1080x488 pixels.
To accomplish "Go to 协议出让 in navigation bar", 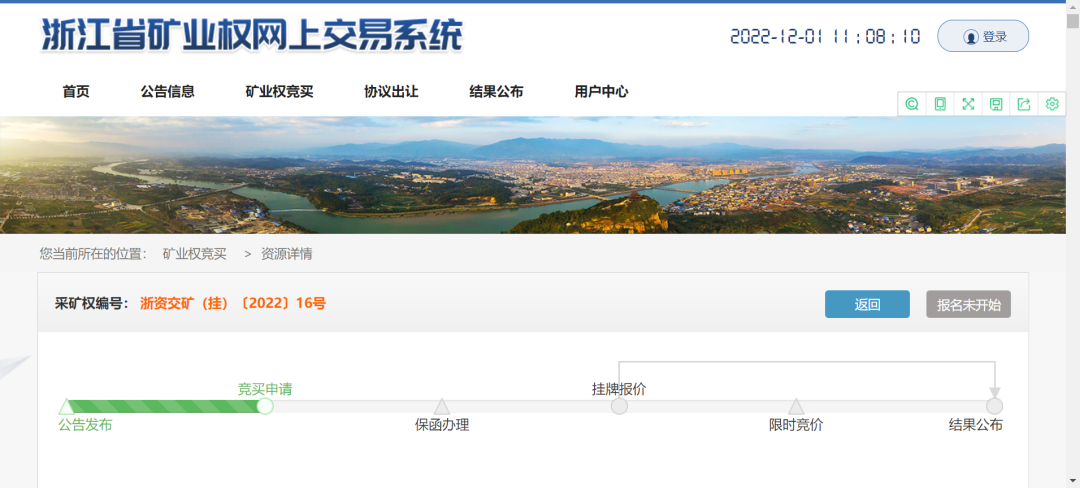I will (391, 92).
